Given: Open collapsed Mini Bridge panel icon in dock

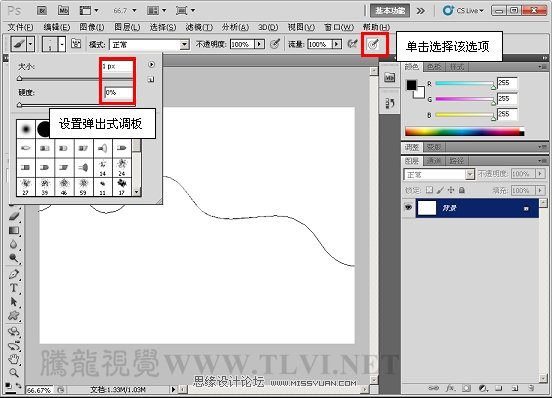Looking at the screenshot, I should (389, 77).
